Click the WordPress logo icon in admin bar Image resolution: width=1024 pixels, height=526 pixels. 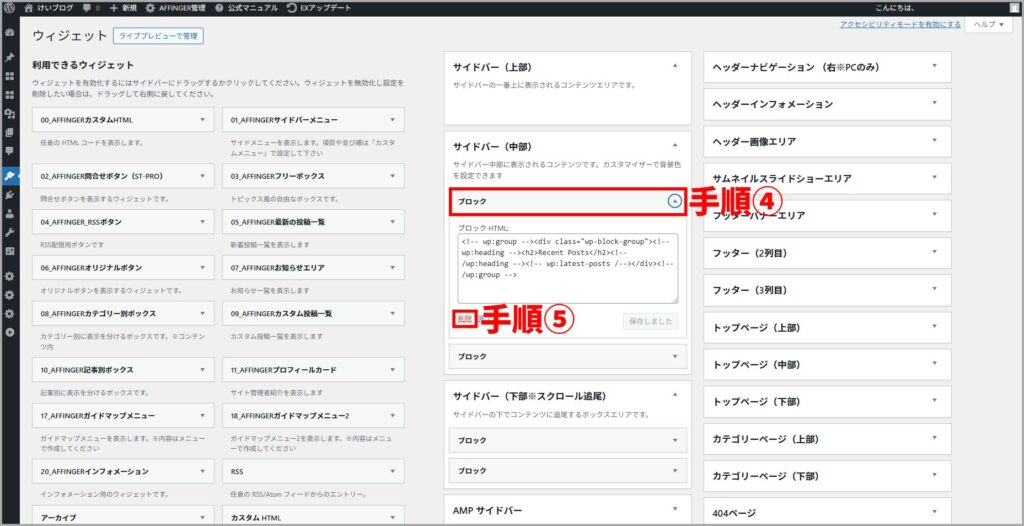10,8
